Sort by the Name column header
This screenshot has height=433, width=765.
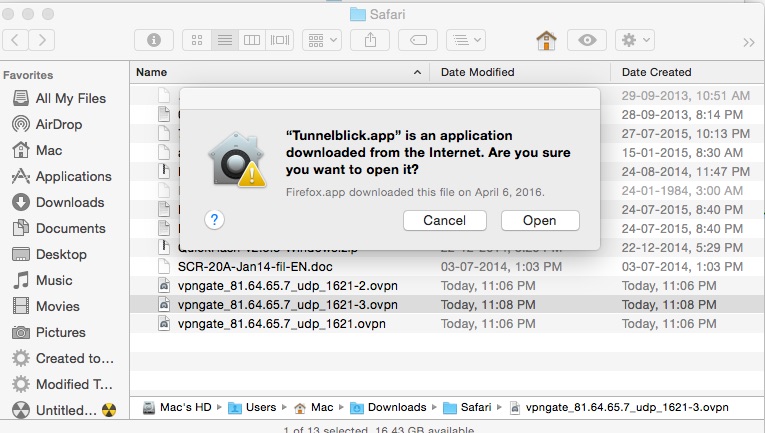152,72
